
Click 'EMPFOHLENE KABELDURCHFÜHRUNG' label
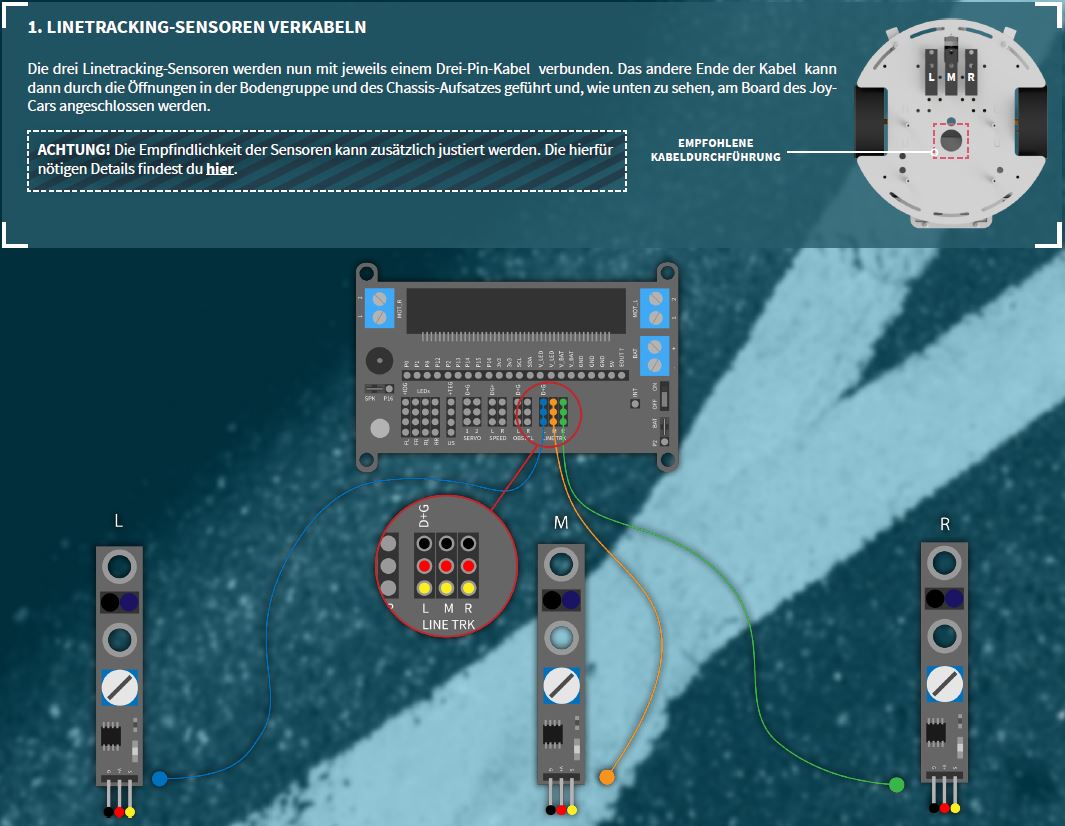[x=715, y=150]
